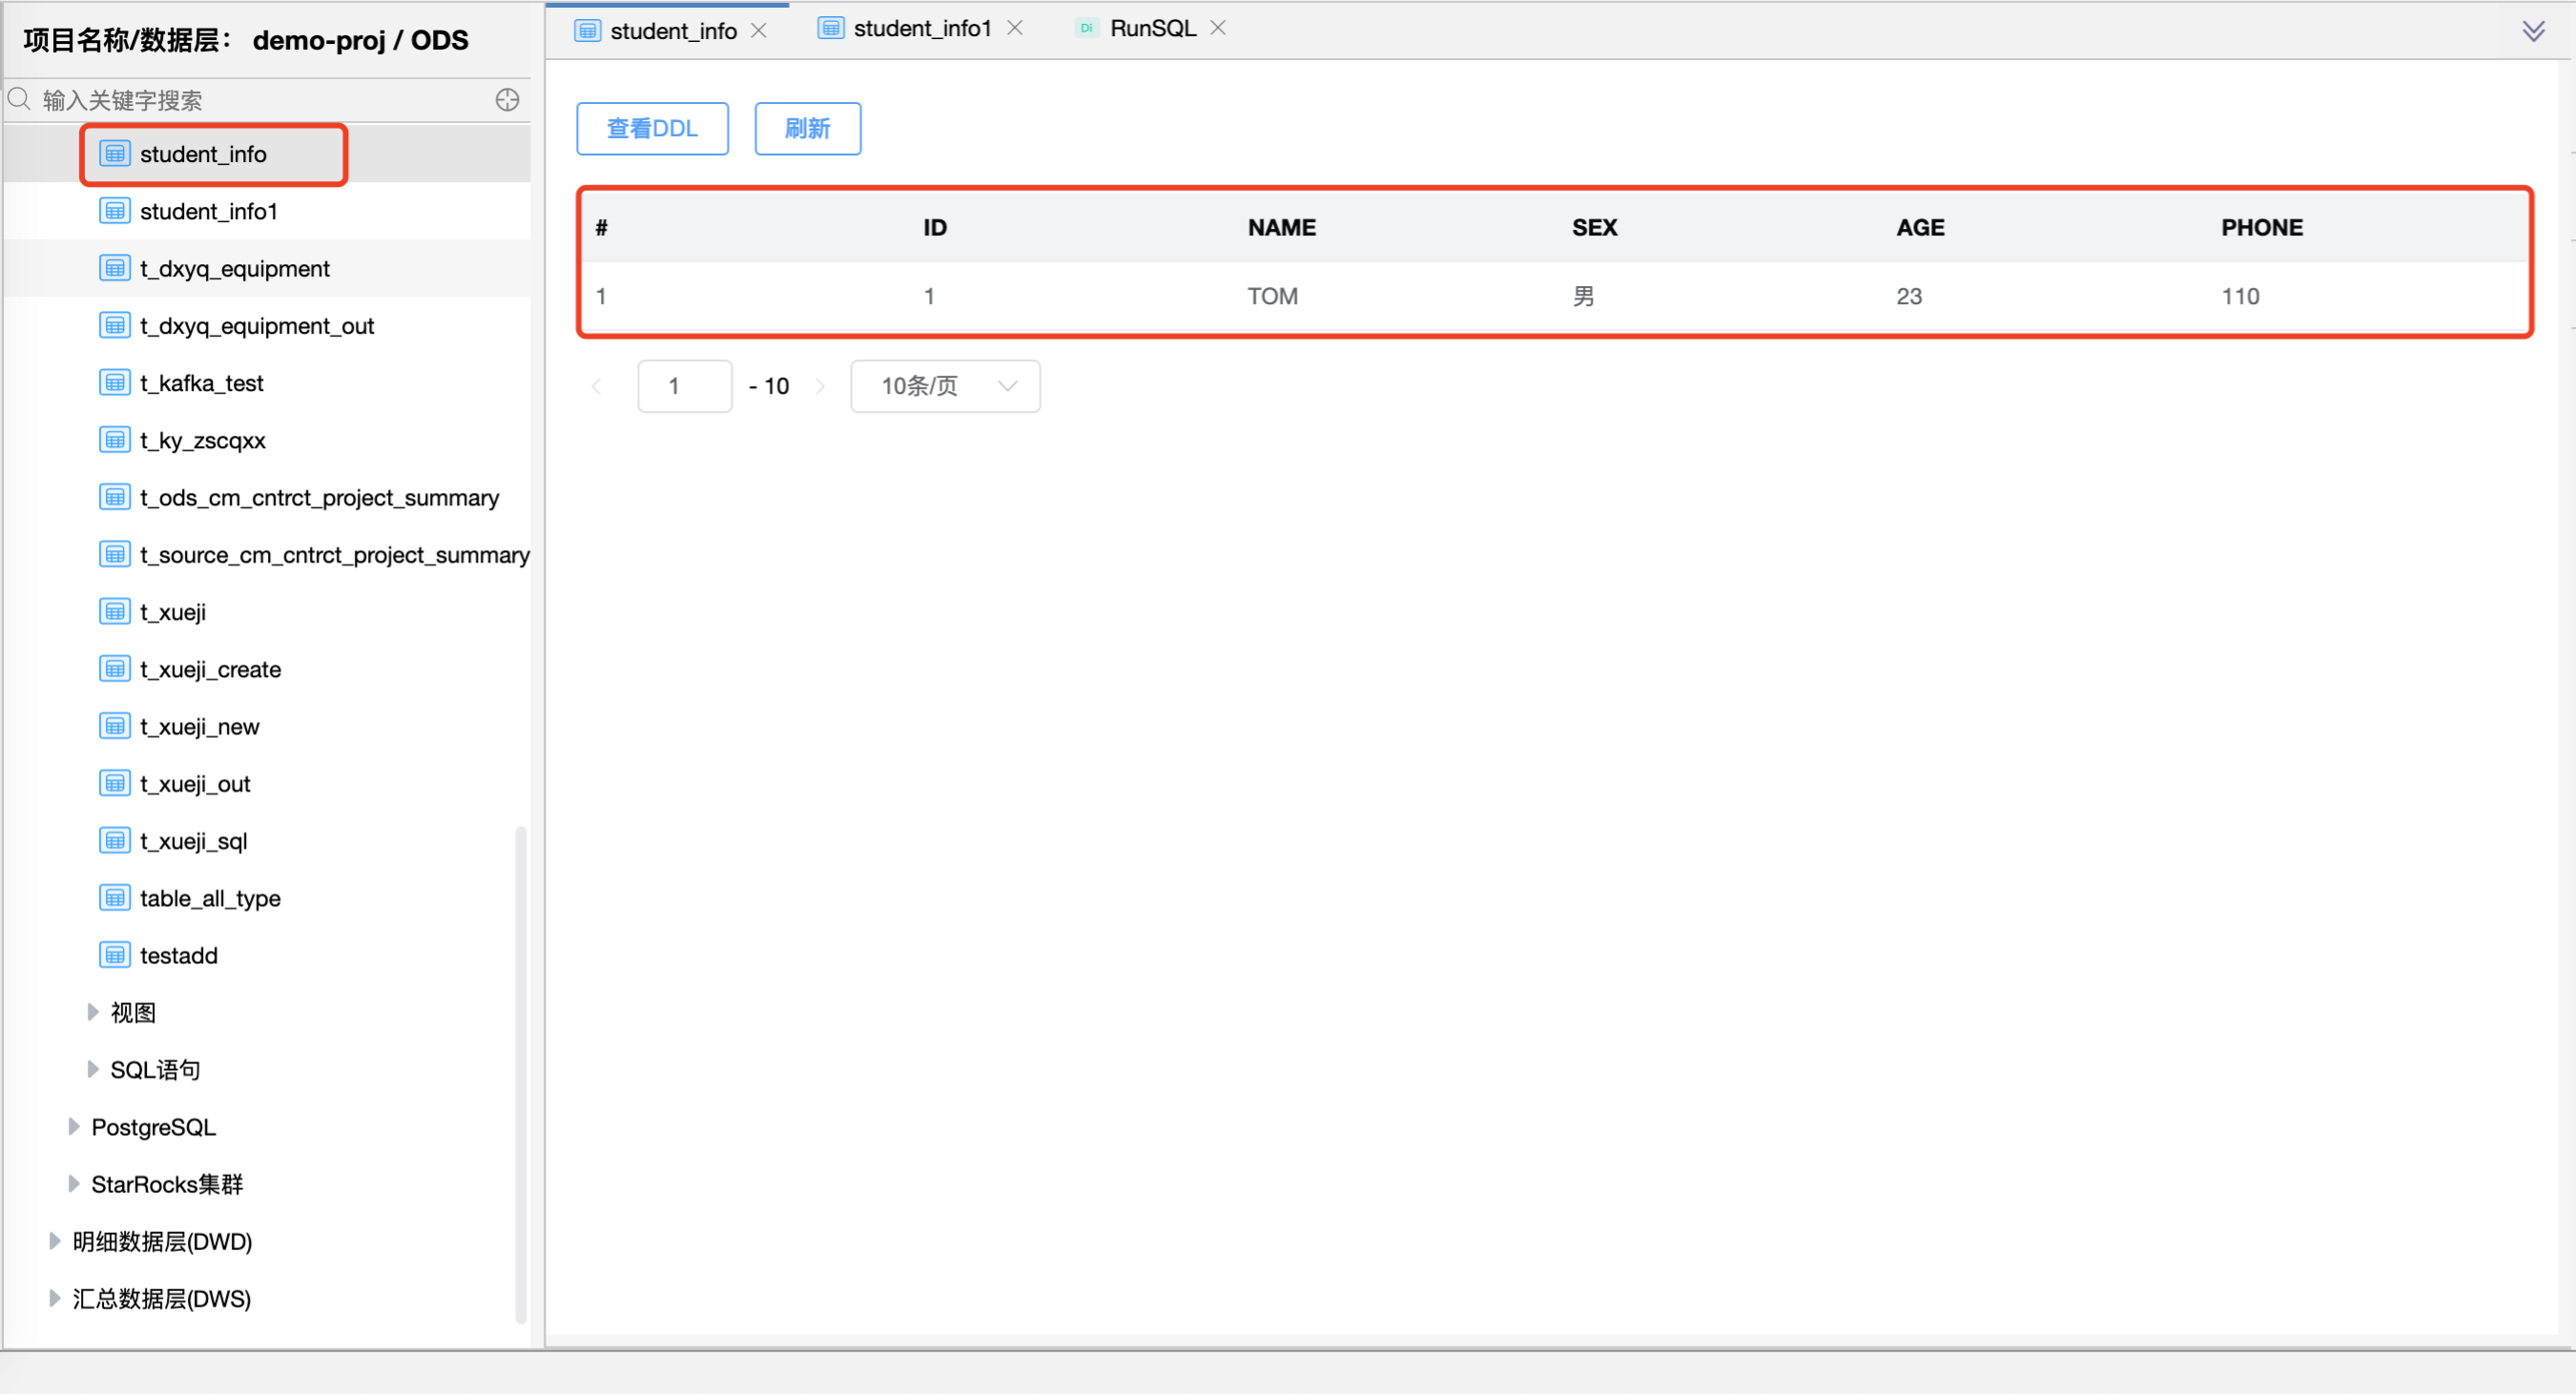Click the 刷新 button
The height and width of the screenshot is (1396, 2576).
(x=807, y=128)
